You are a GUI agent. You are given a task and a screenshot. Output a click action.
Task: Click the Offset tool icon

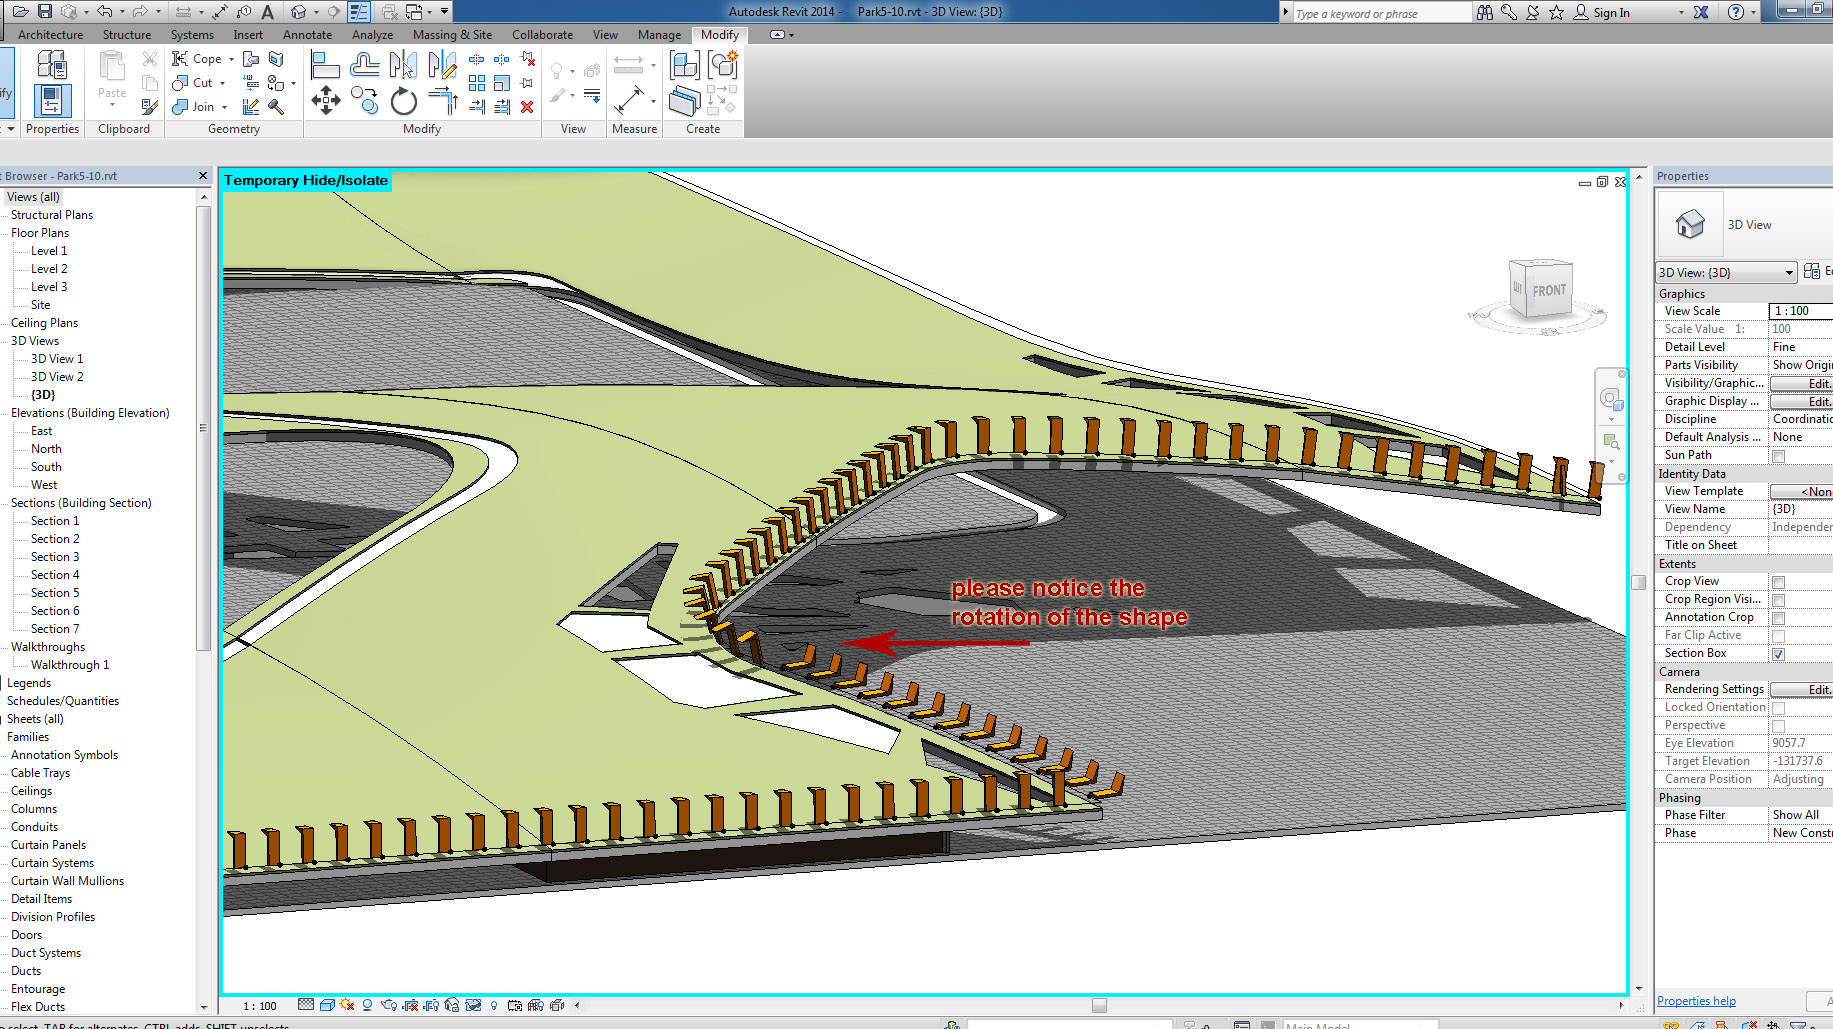point(365,66)
